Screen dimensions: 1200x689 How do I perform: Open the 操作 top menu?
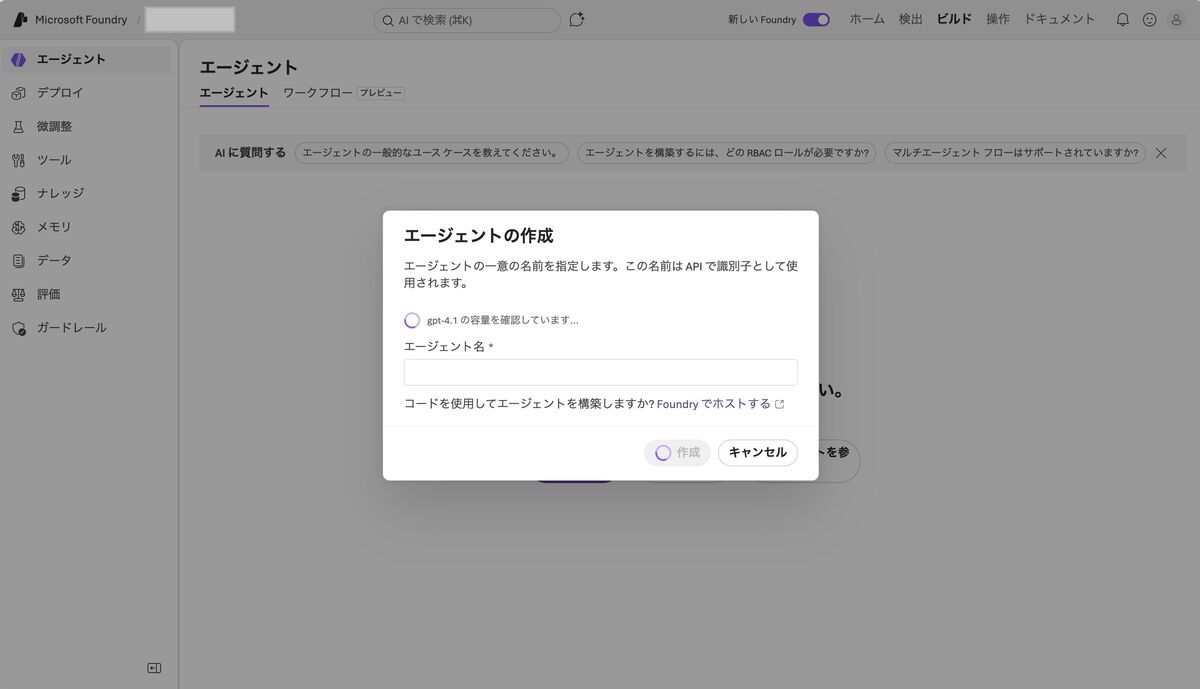tap(998, 19)
